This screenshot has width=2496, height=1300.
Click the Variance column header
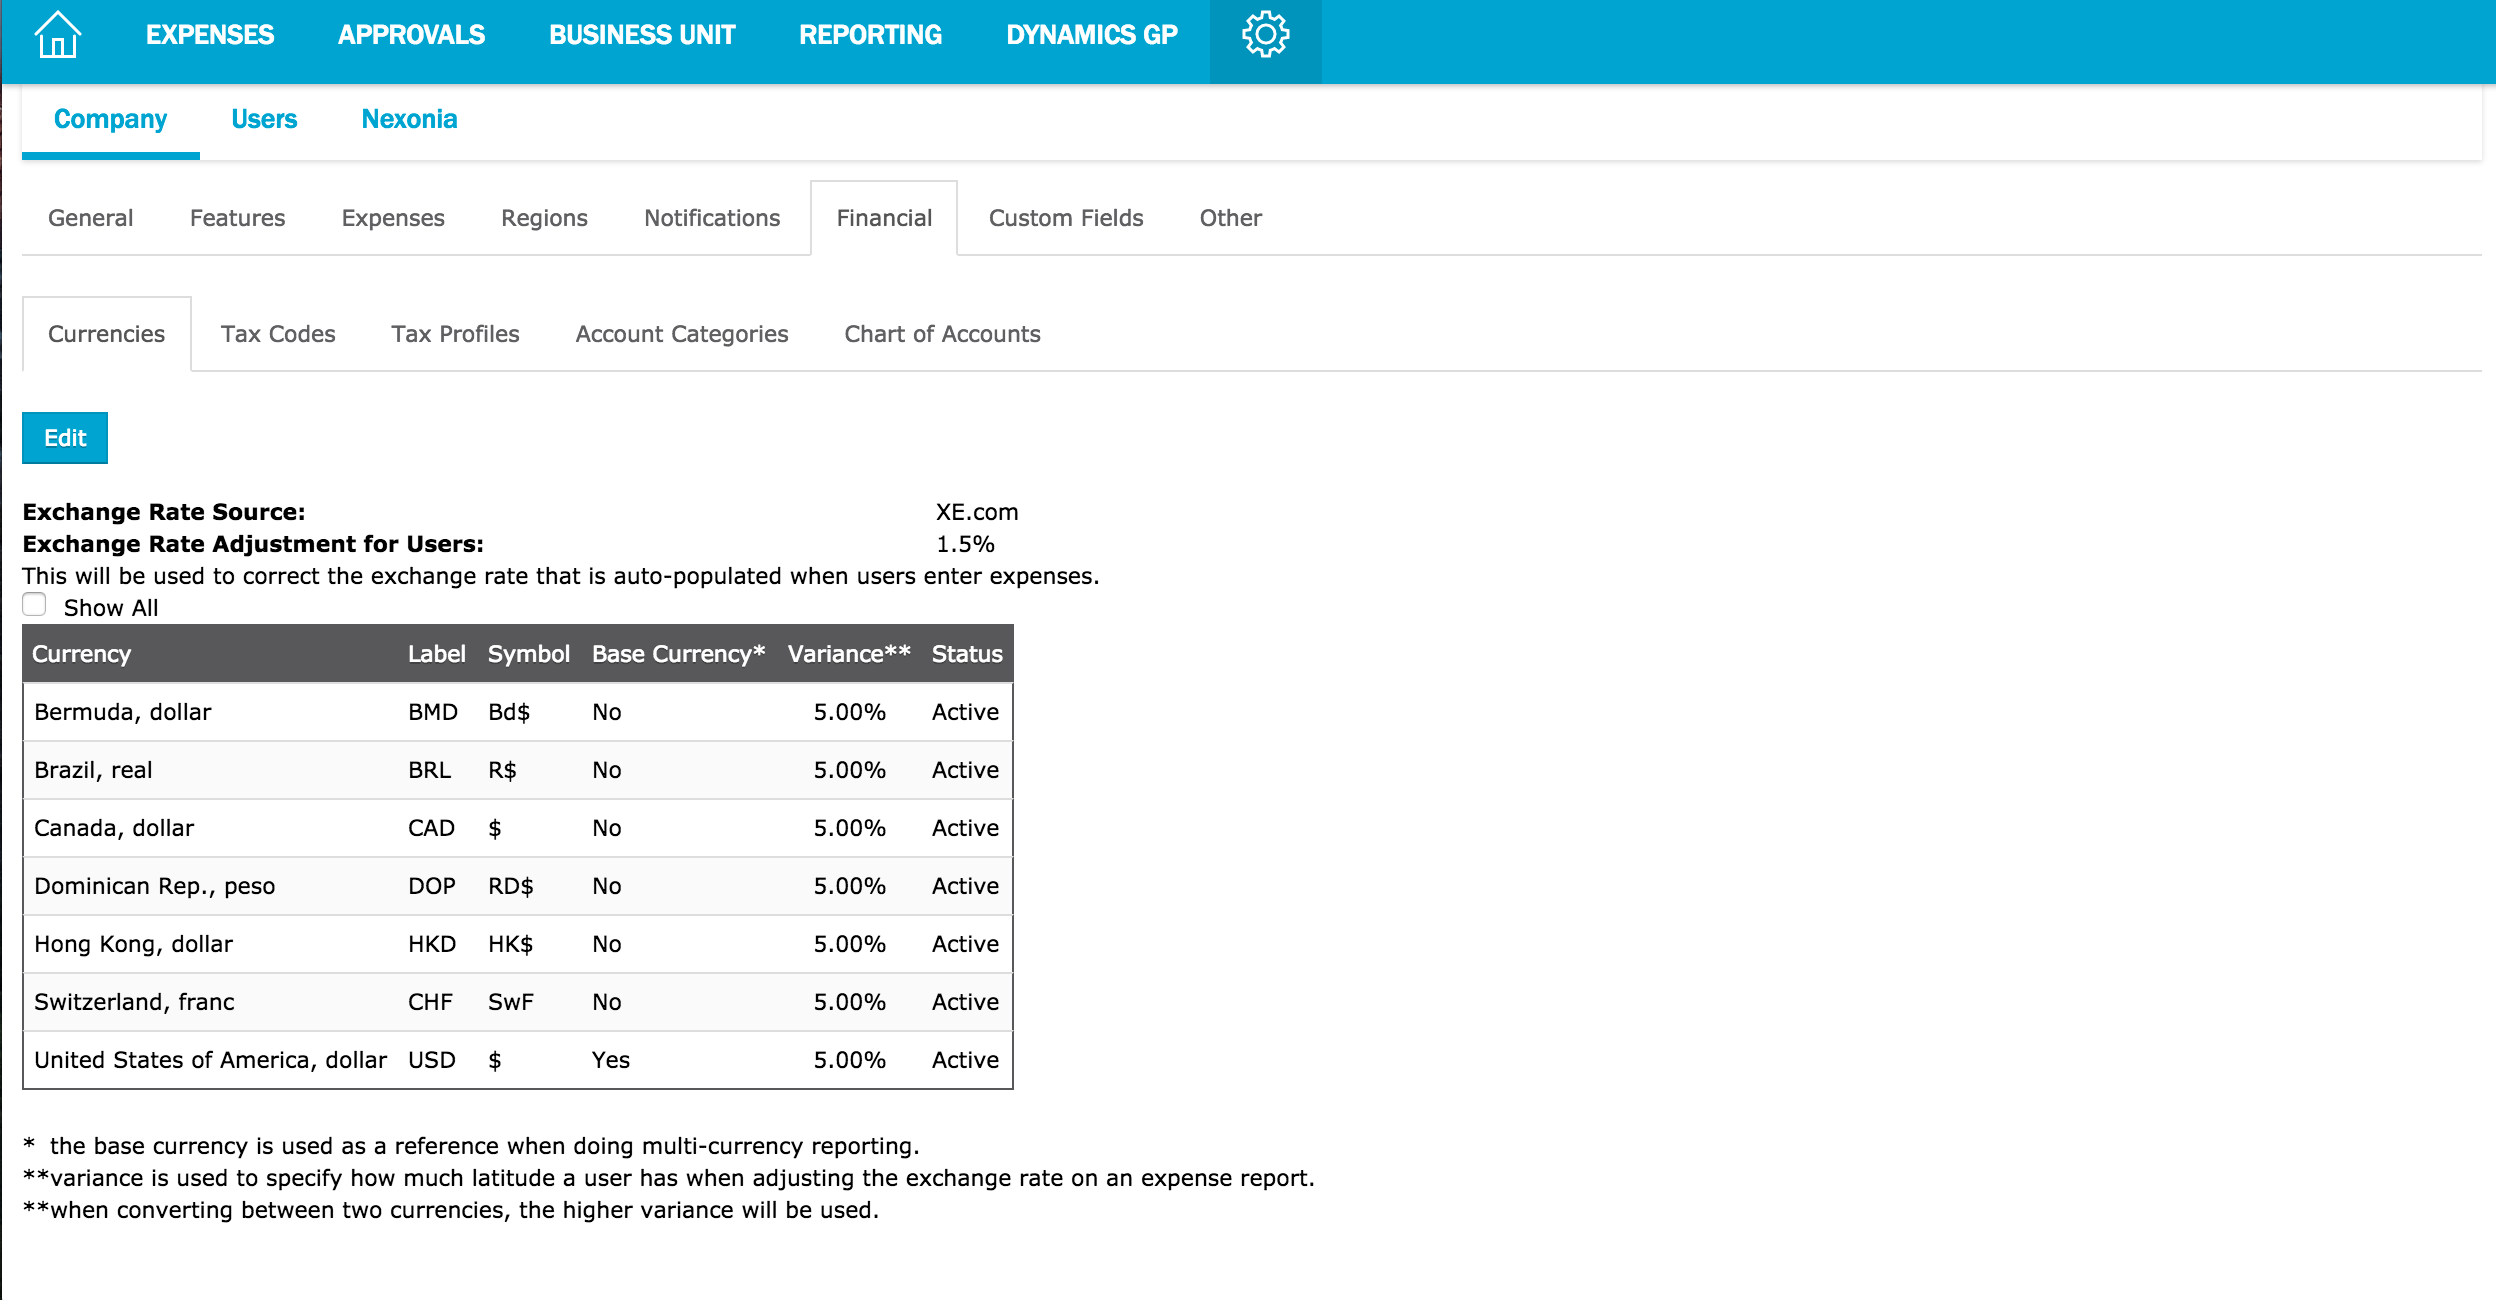848,654
